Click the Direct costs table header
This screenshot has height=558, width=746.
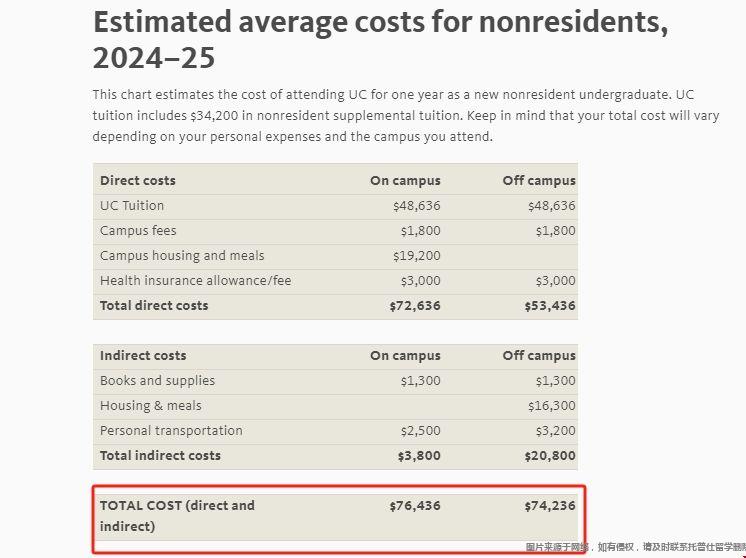click(x=138, y=181)
